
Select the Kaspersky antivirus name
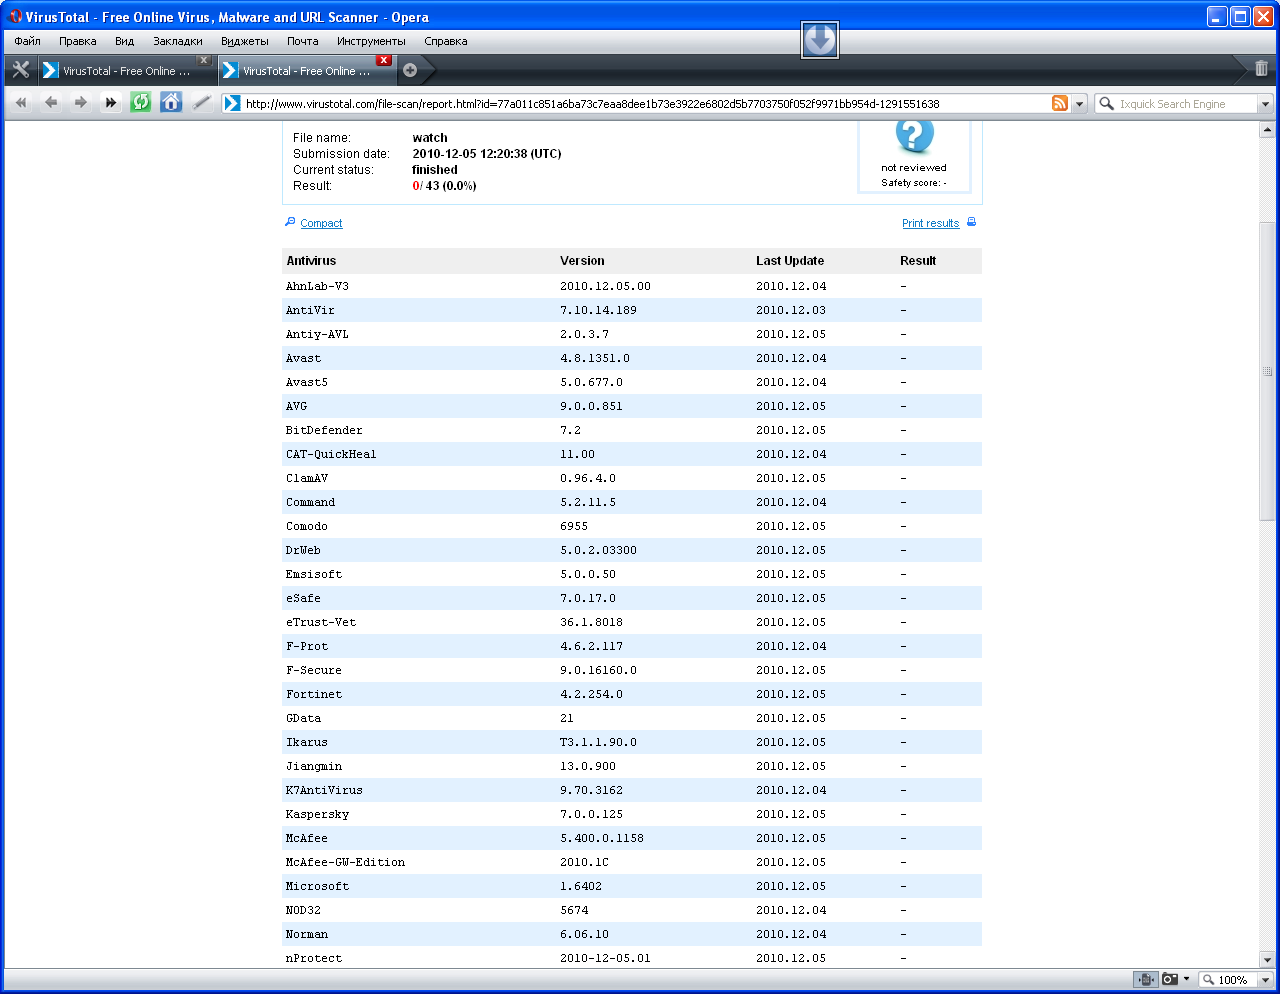point(317,814)
